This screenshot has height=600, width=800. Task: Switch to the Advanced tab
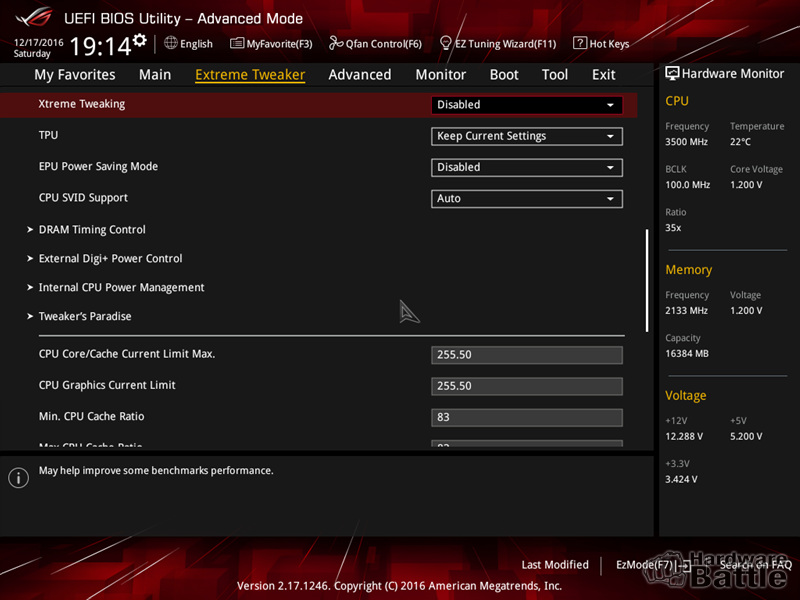click(x=360, y=75)
